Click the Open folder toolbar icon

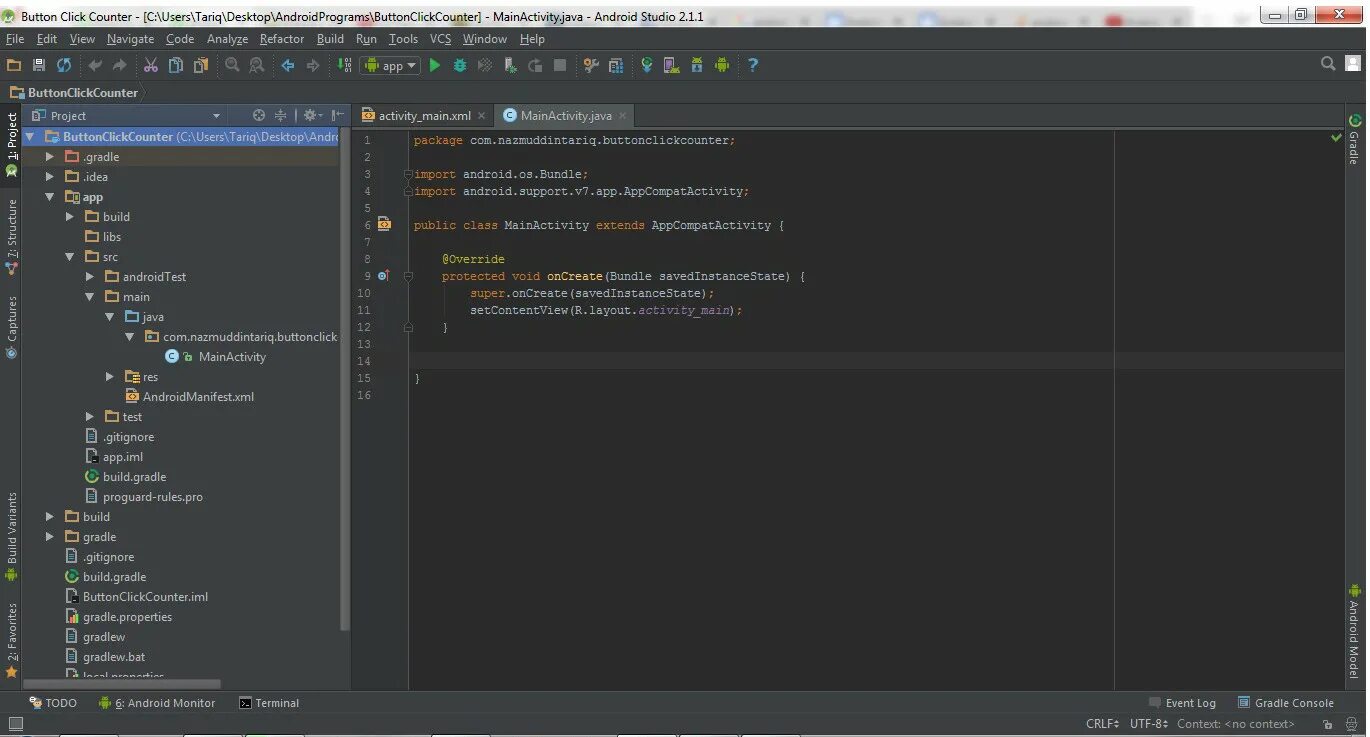tap(14, 65)
